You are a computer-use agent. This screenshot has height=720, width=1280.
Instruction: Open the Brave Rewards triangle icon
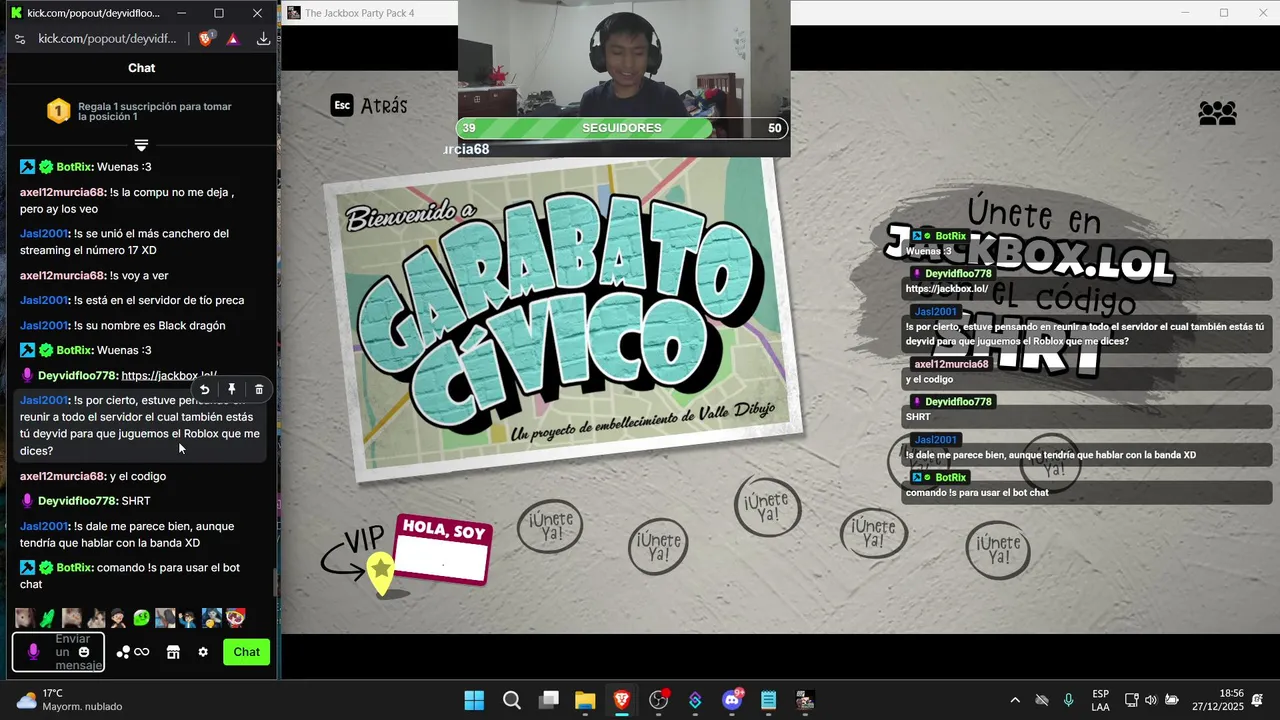tap(233, 39)
